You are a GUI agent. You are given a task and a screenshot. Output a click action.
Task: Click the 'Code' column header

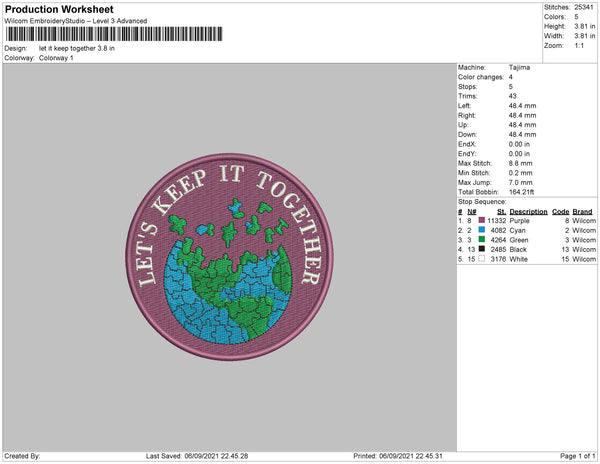tap(561, 212)
